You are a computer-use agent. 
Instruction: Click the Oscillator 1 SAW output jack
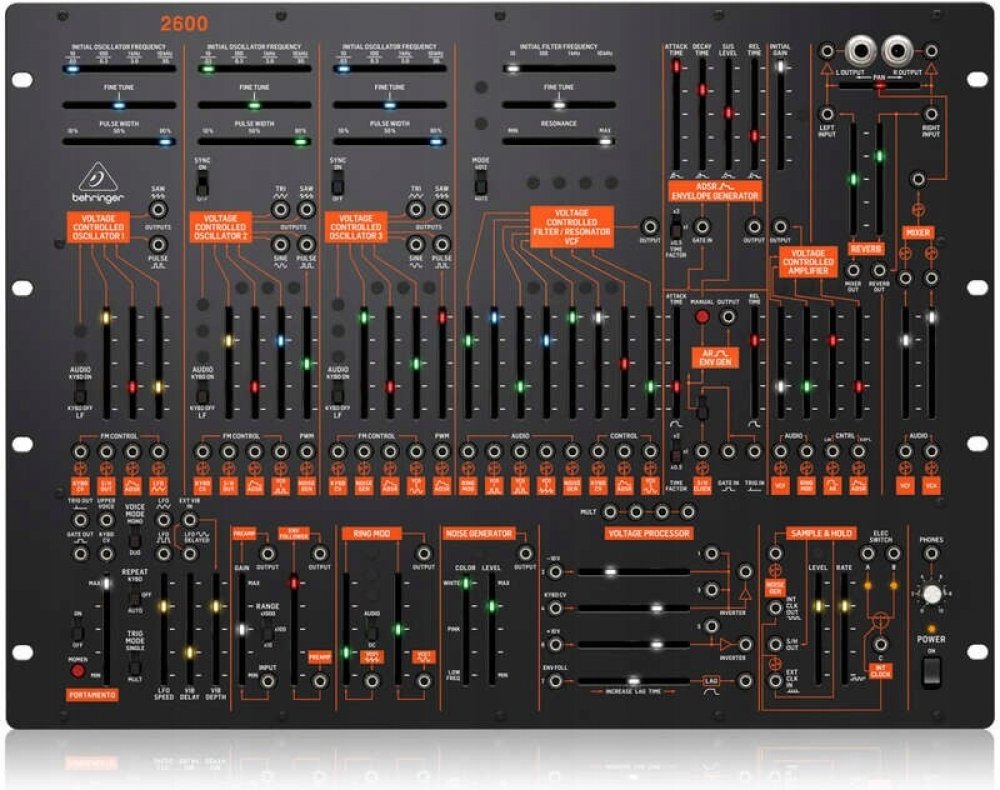point(158,210)
